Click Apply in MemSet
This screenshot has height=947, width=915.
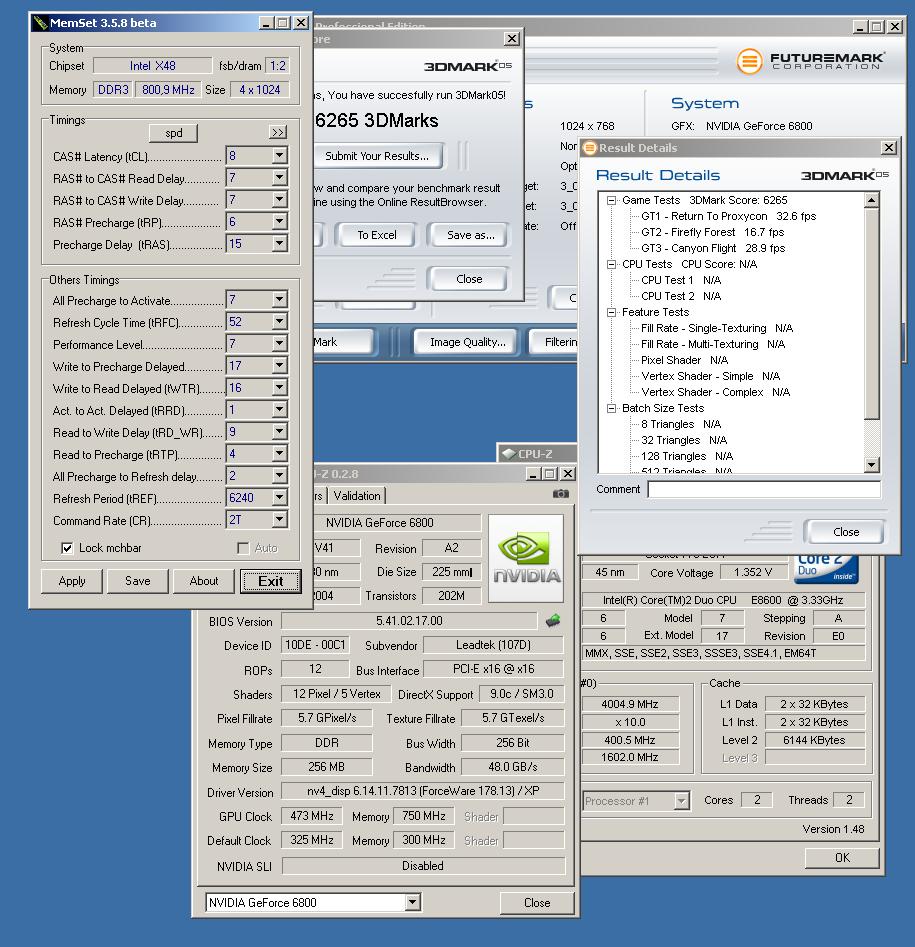[72, 581]
